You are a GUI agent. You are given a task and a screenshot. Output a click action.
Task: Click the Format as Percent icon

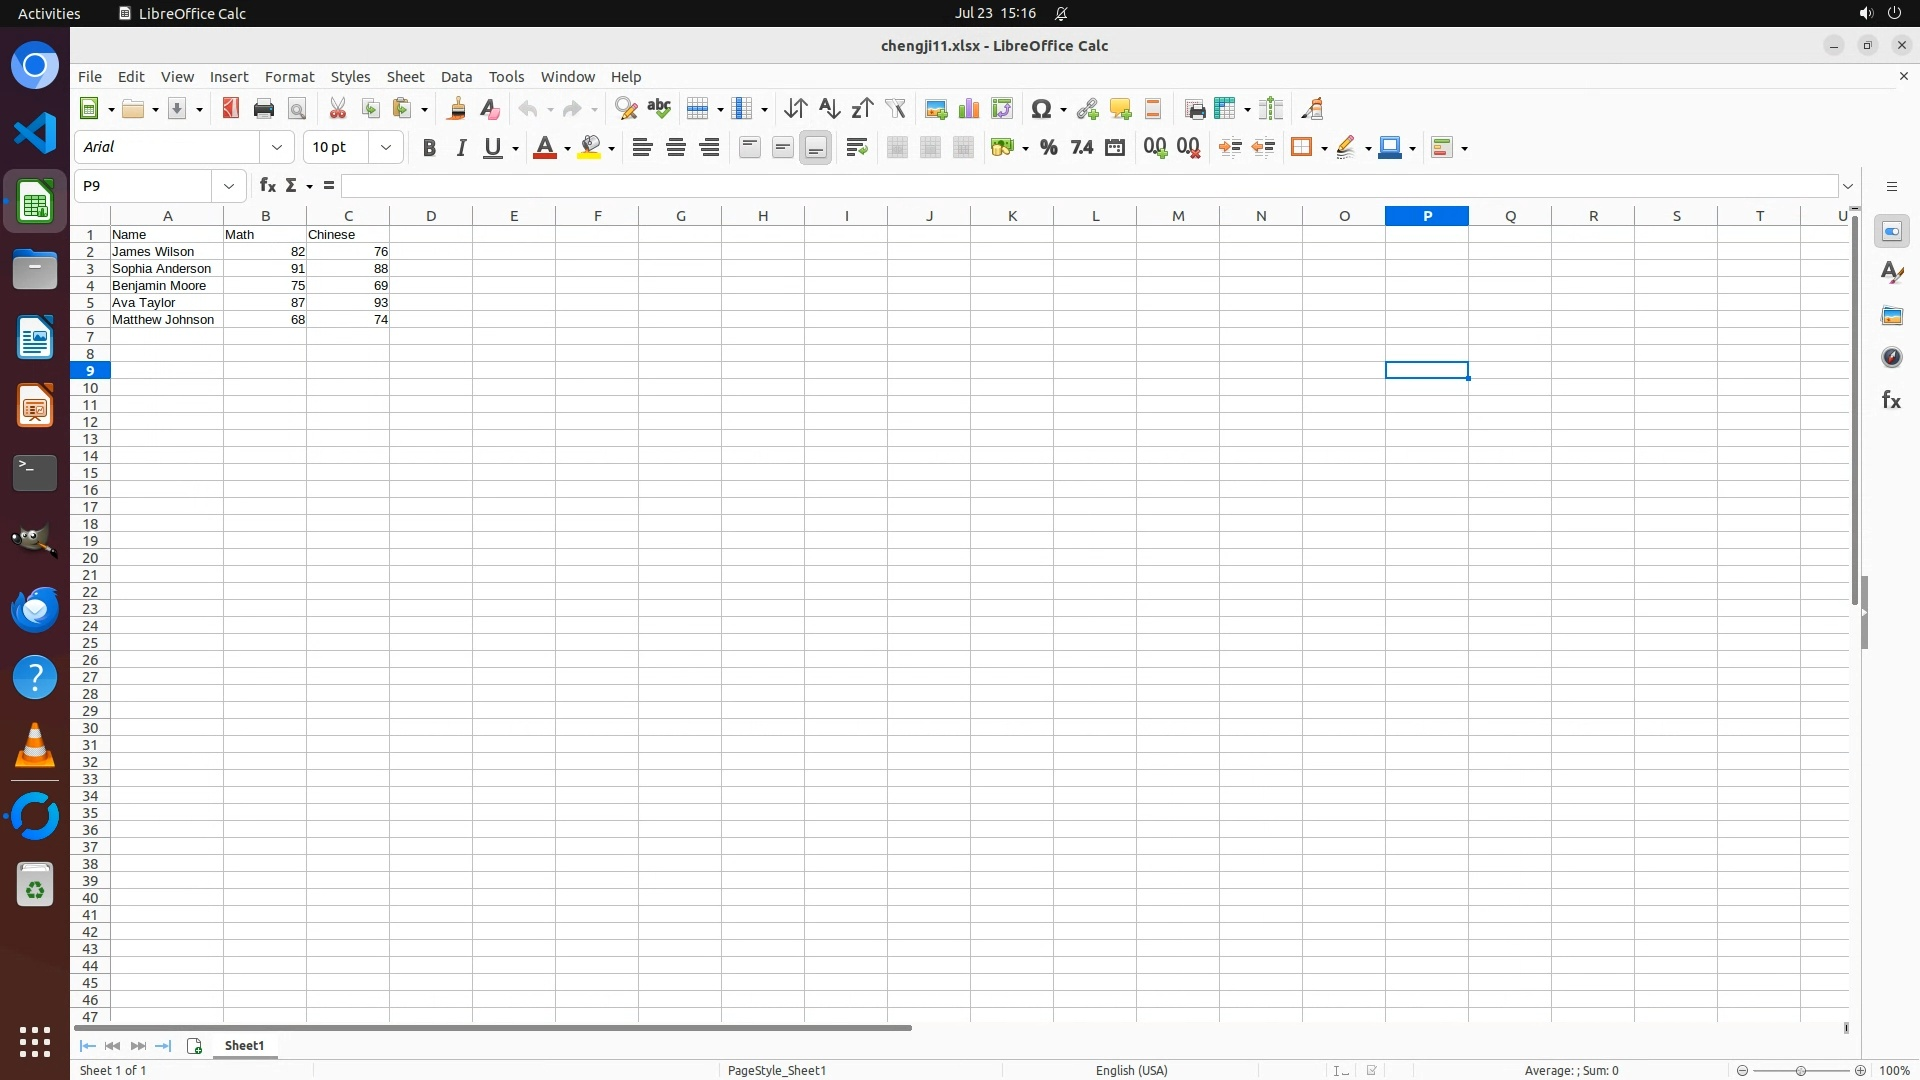click(1048, 148)
